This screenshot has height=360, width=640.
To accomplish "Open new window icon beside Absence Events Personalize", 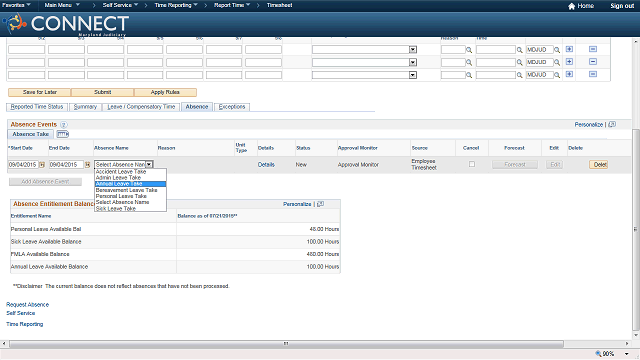I will [612, 124].
